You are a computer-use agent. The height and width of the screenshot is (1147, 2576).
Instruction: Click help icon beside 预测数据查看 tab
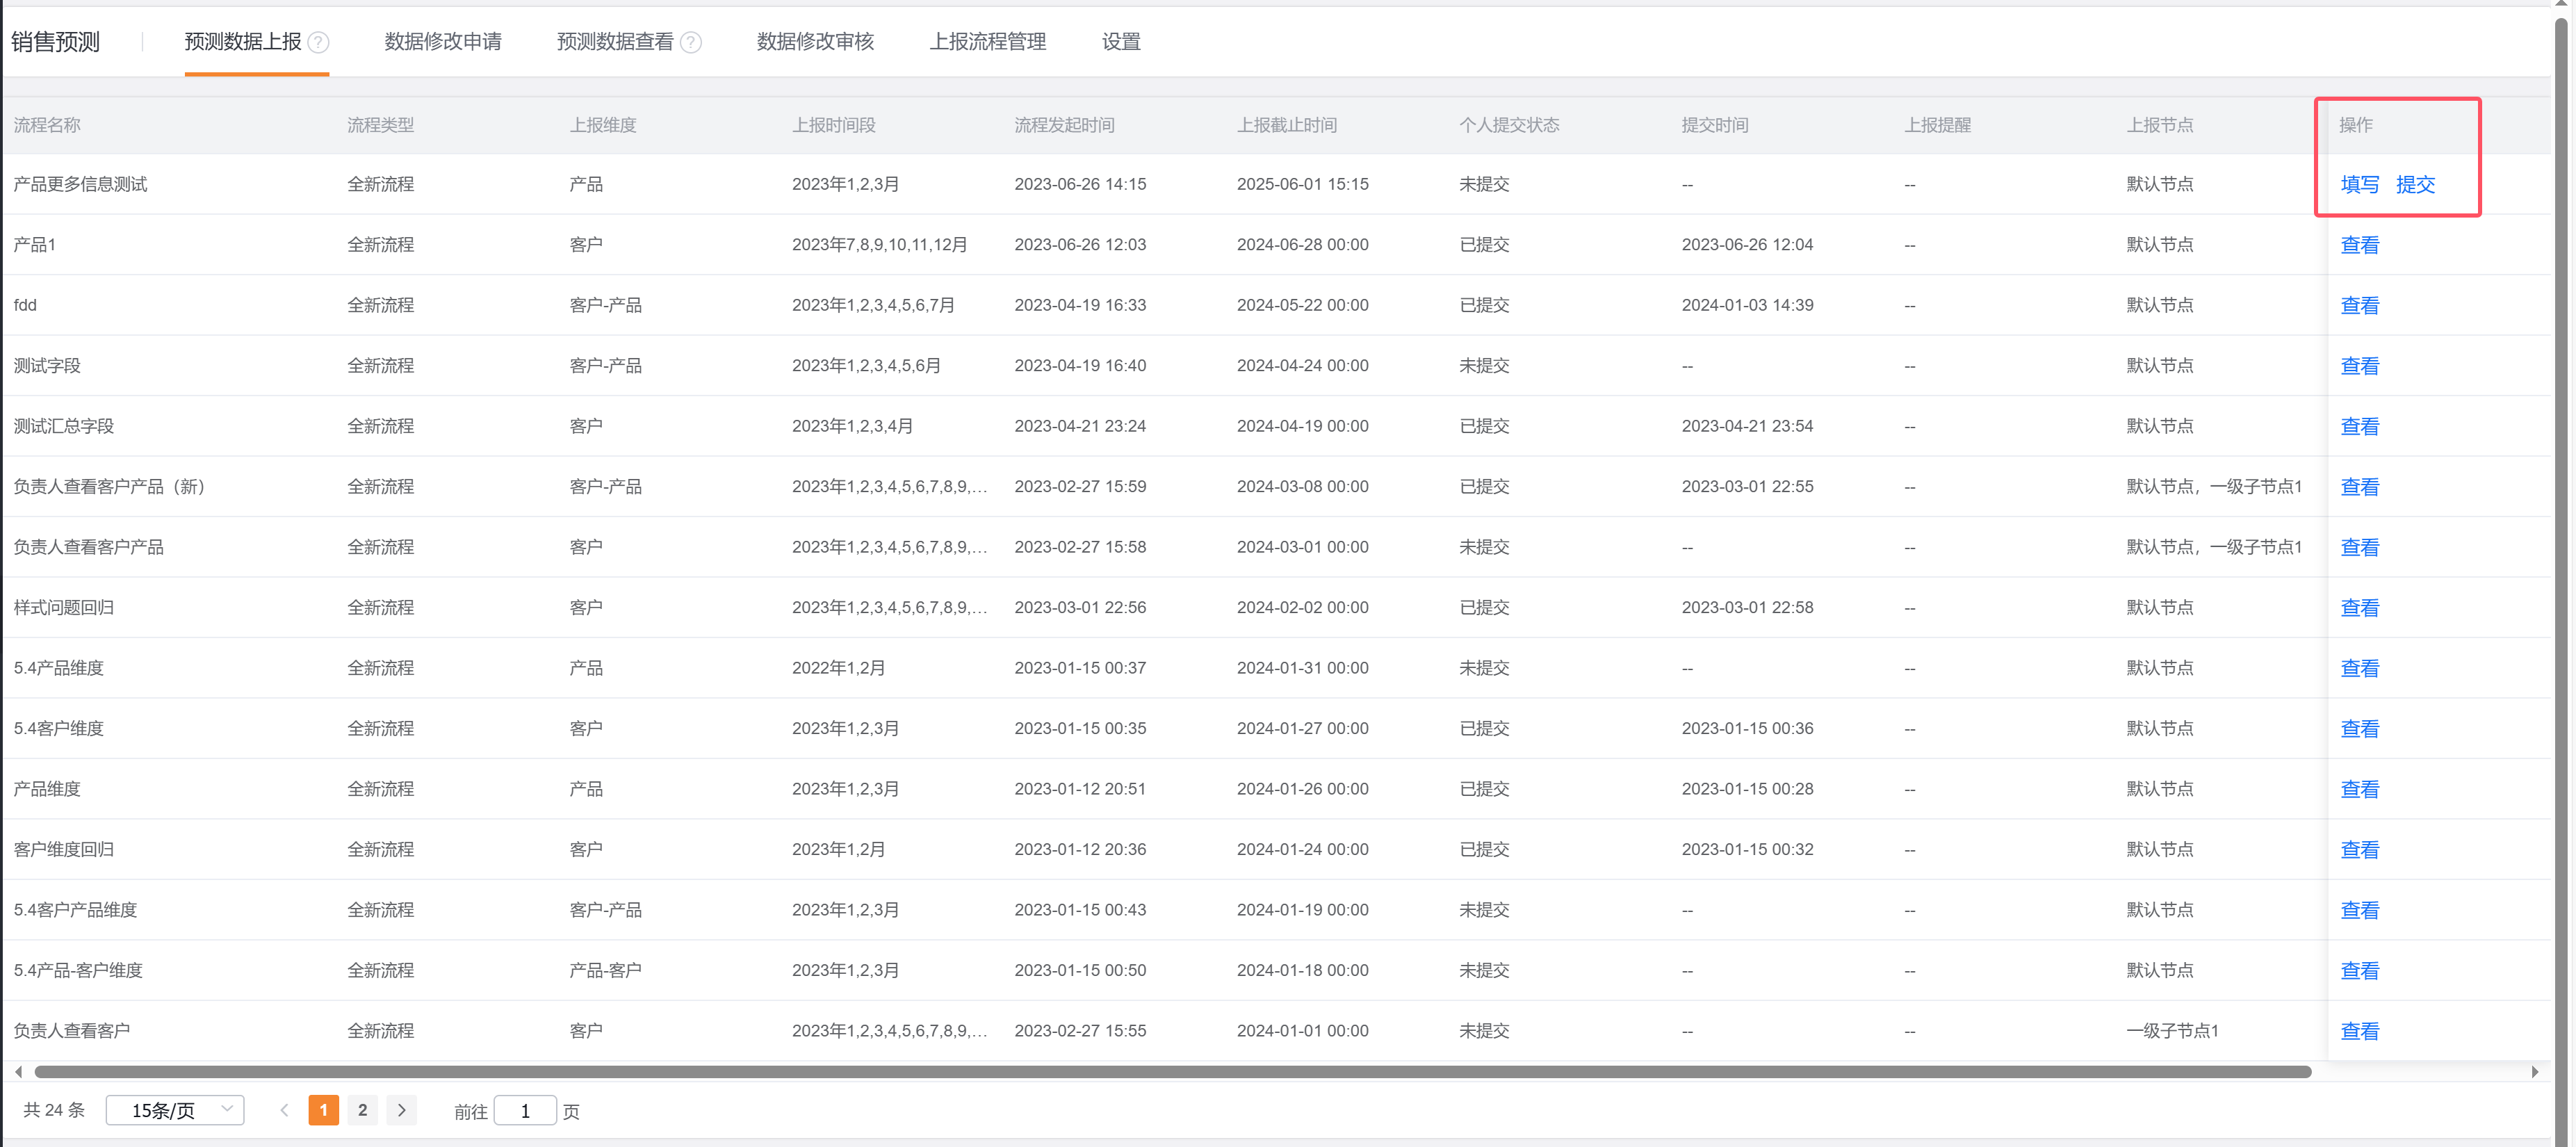690,42
